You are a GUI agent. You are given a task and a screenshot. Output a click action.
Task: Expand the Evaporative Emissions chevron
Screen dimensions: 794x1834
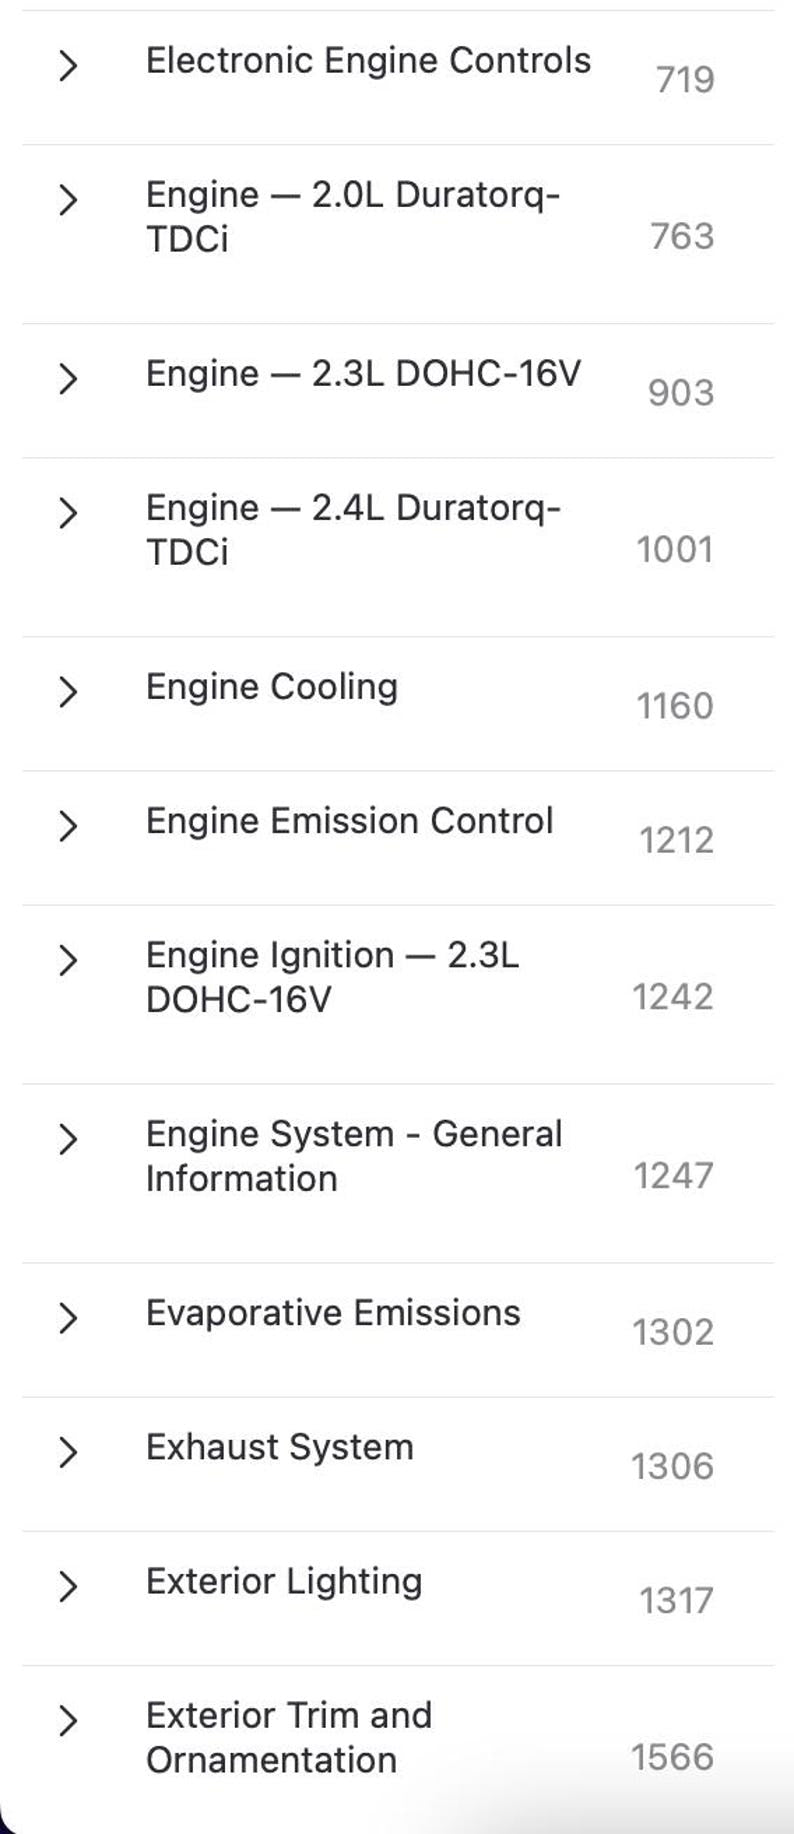click(x=67, y=1318)
